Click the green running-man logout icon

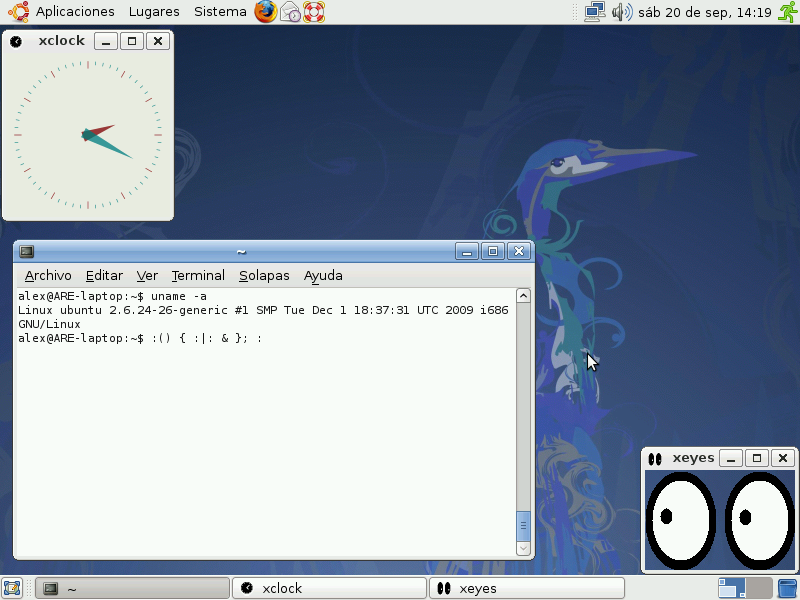(787, 12)
